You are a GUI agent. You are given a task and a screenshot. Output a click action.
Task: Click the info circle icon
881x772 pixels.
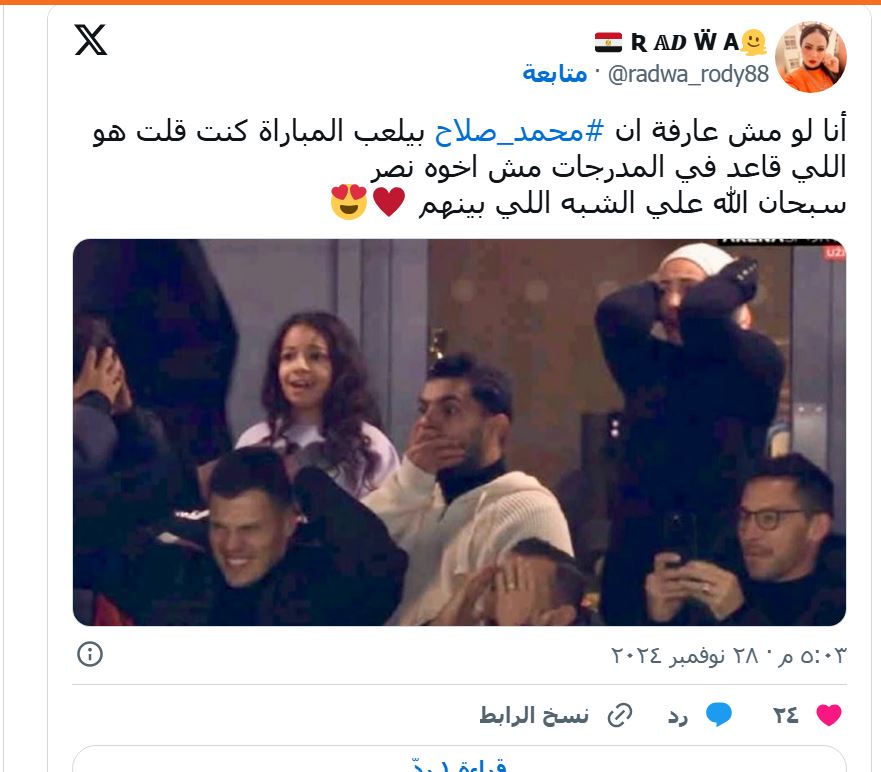click(x=90, y=654)
